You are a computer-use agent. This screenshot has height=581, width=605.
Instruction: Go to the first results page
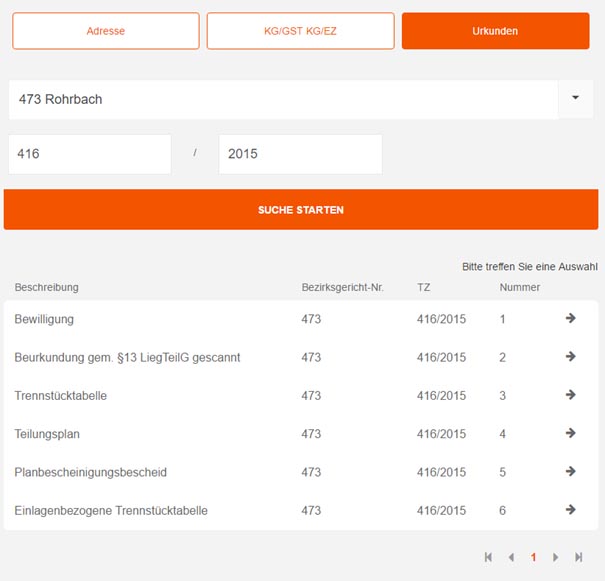tap(488, 557)
